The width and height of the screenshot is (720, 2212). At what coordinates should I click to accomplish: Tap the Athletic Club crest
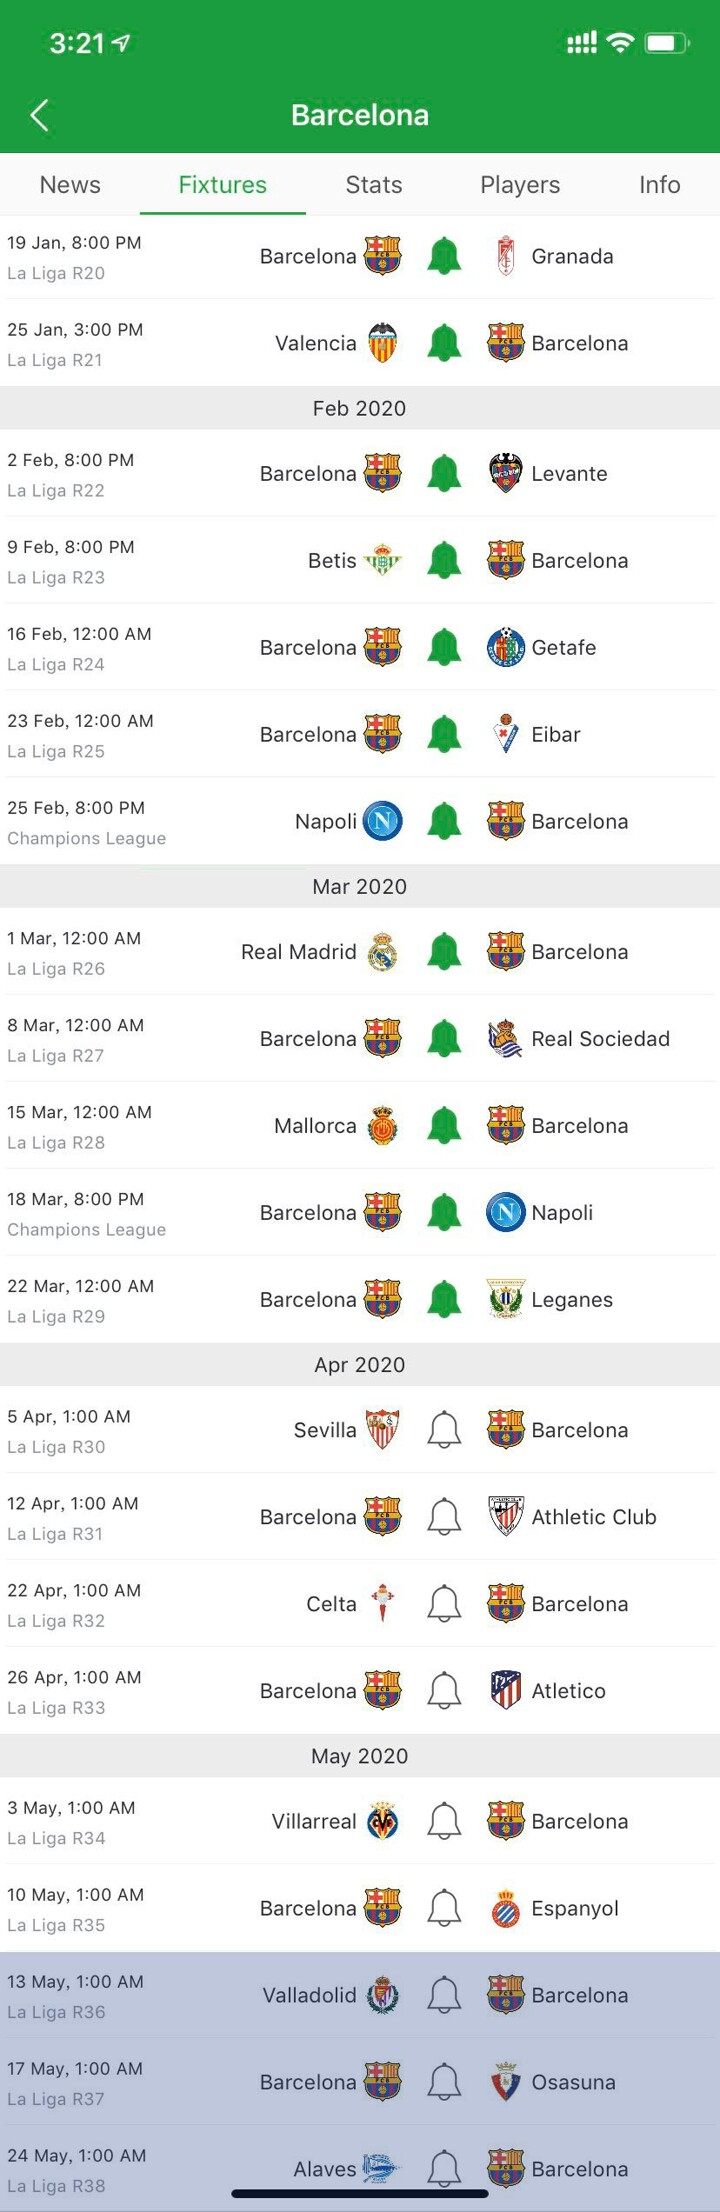506,1516
